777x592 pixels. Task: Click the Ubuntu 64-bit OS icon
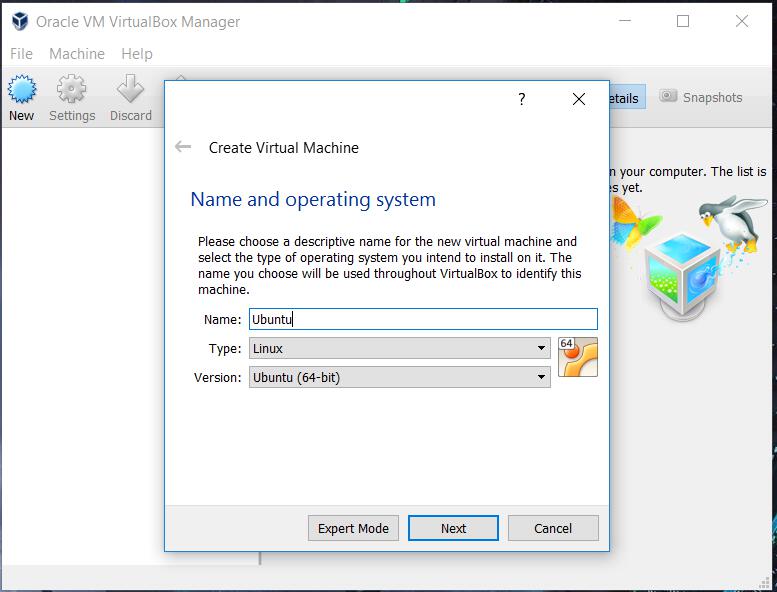pos(578,357)
